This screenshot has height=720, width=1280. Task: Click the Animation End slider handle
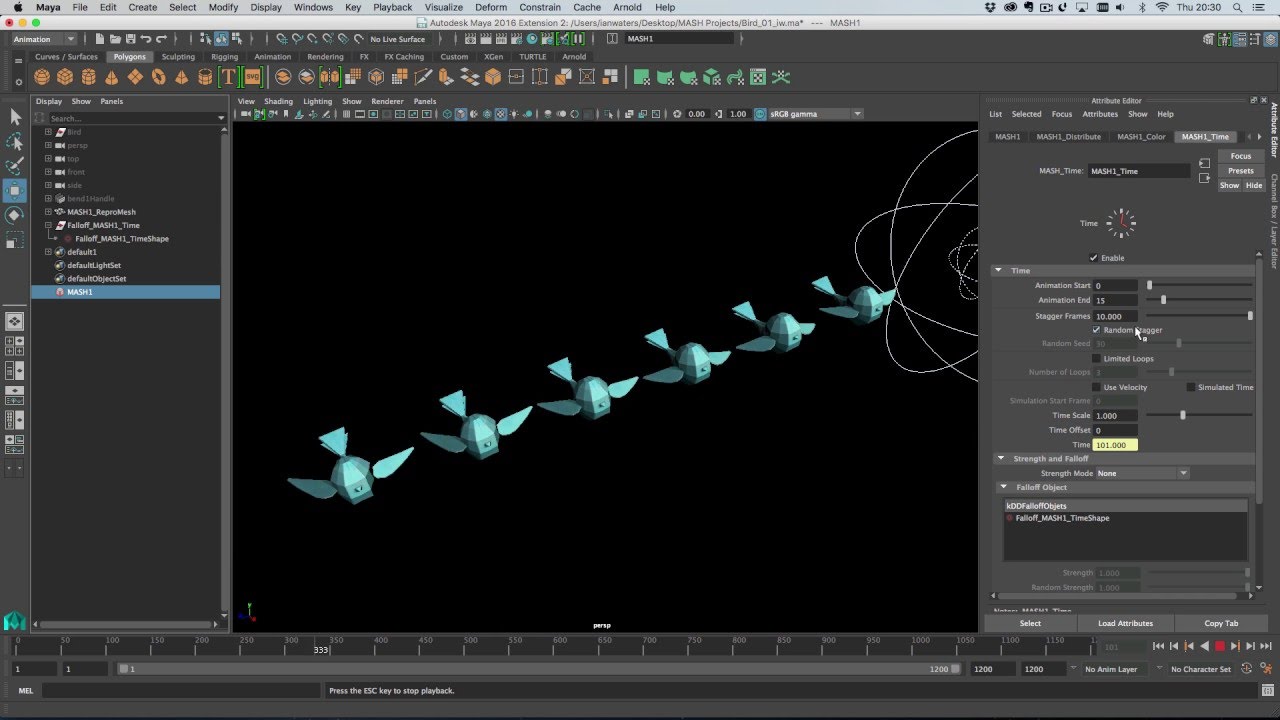pos(1163,300)
